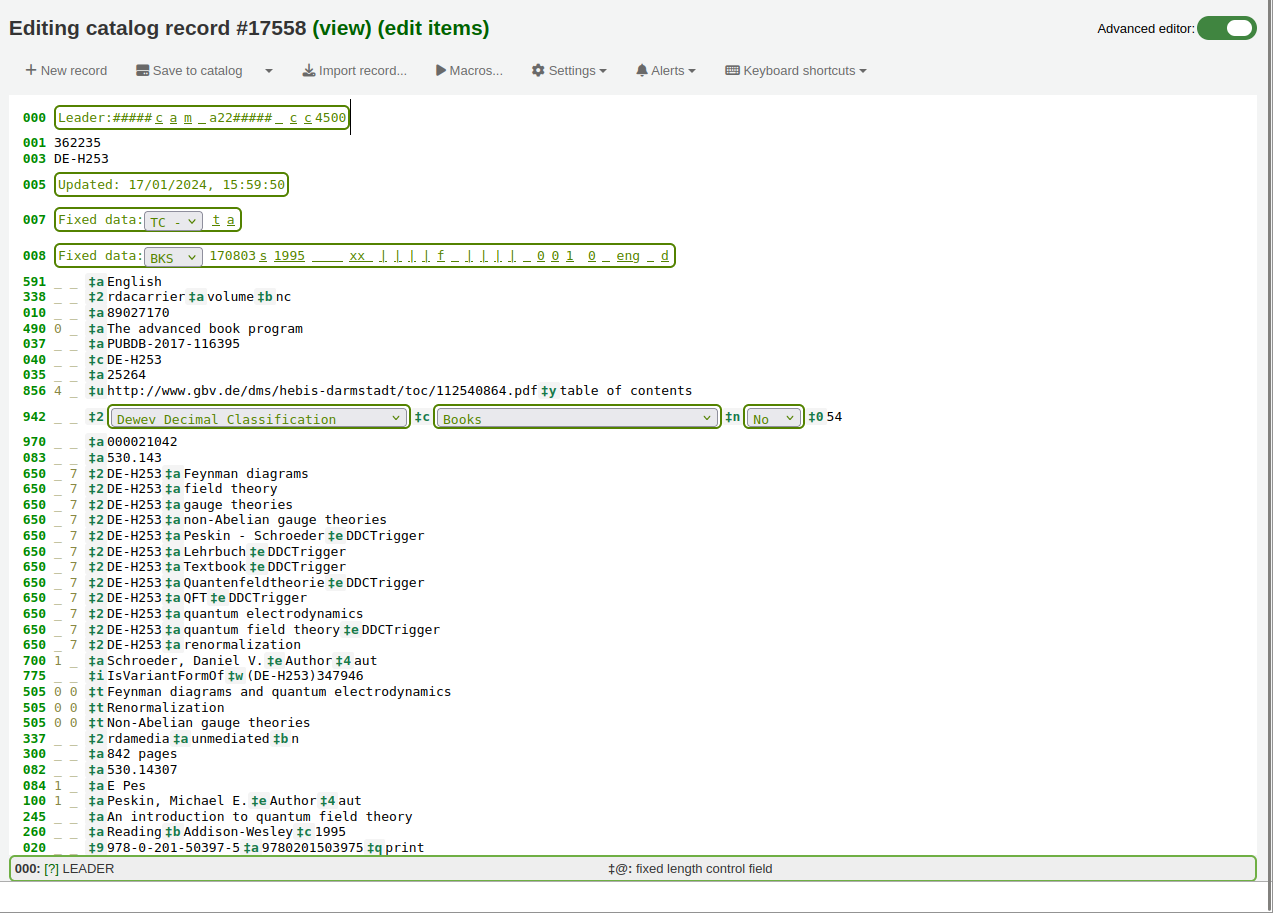Click 530.143 in field 083
1273x913 pixels.
click(134, 458)
